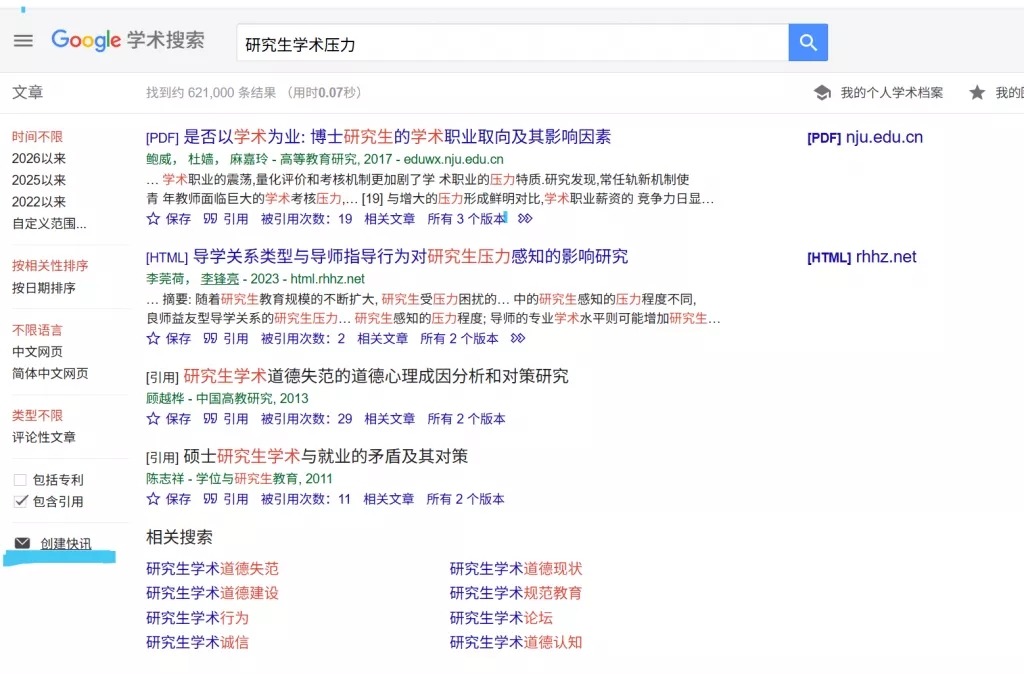1024x674 pixels.
Task: Click the double-chevron icon after 所有 3 个版本
Action: pos(525,218)
